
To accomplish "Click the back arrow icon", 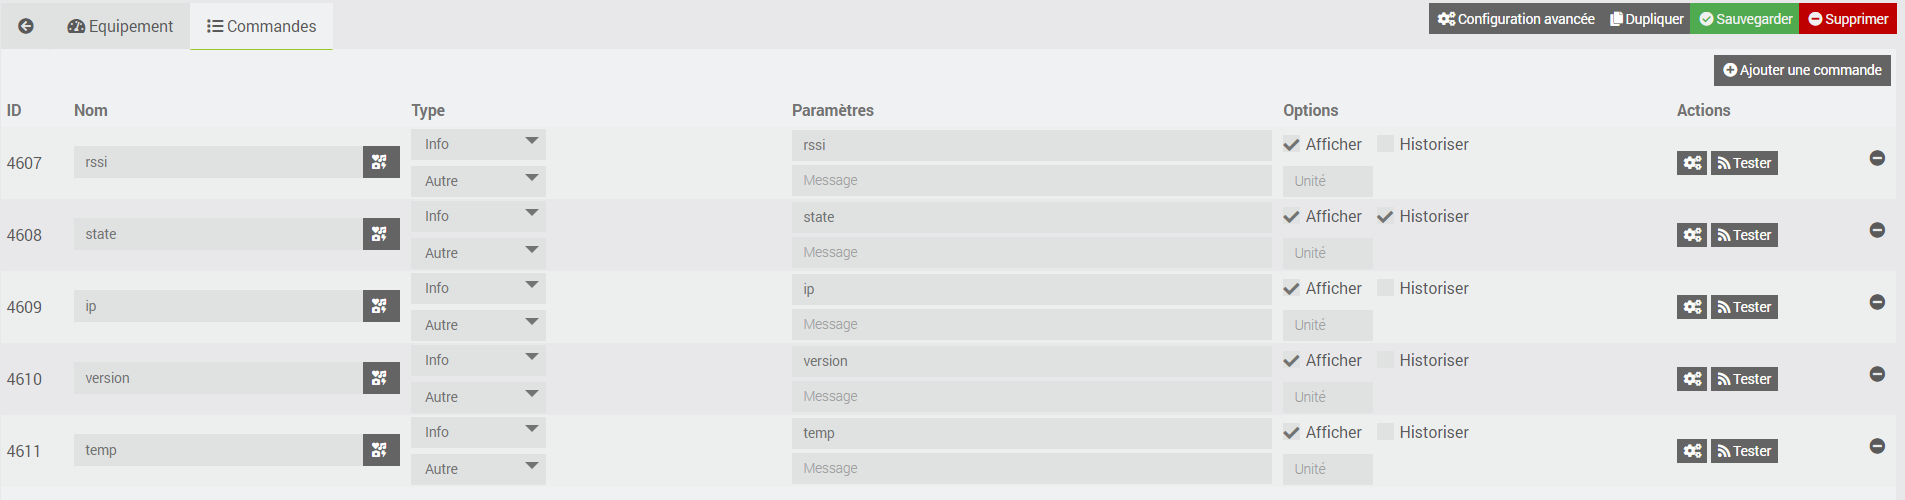I will tap(26, 26).
